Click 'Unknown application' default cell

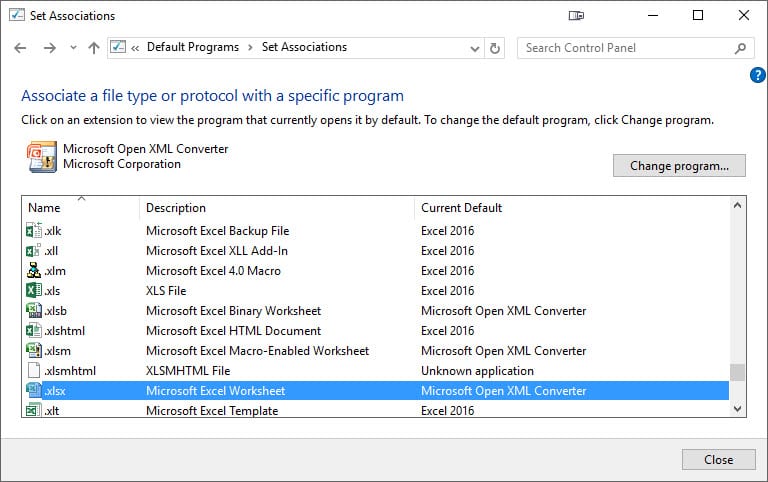478,371
